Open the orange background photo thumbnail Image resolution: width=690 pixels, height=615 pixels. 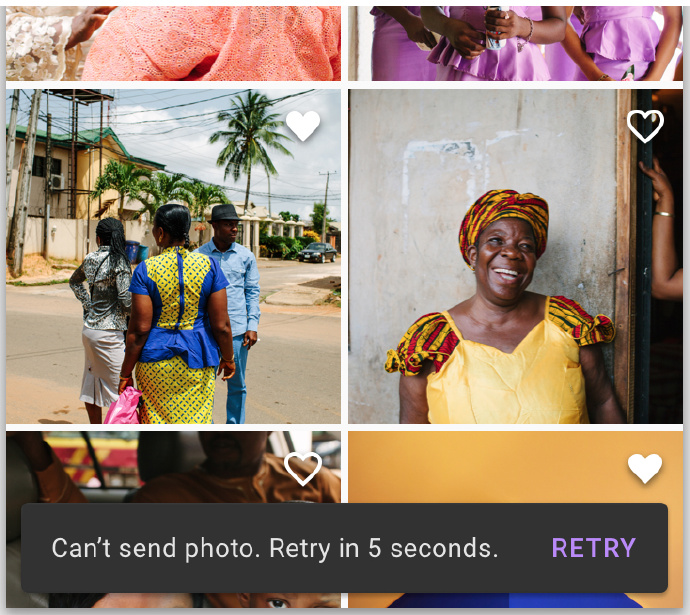coord(515,467)
